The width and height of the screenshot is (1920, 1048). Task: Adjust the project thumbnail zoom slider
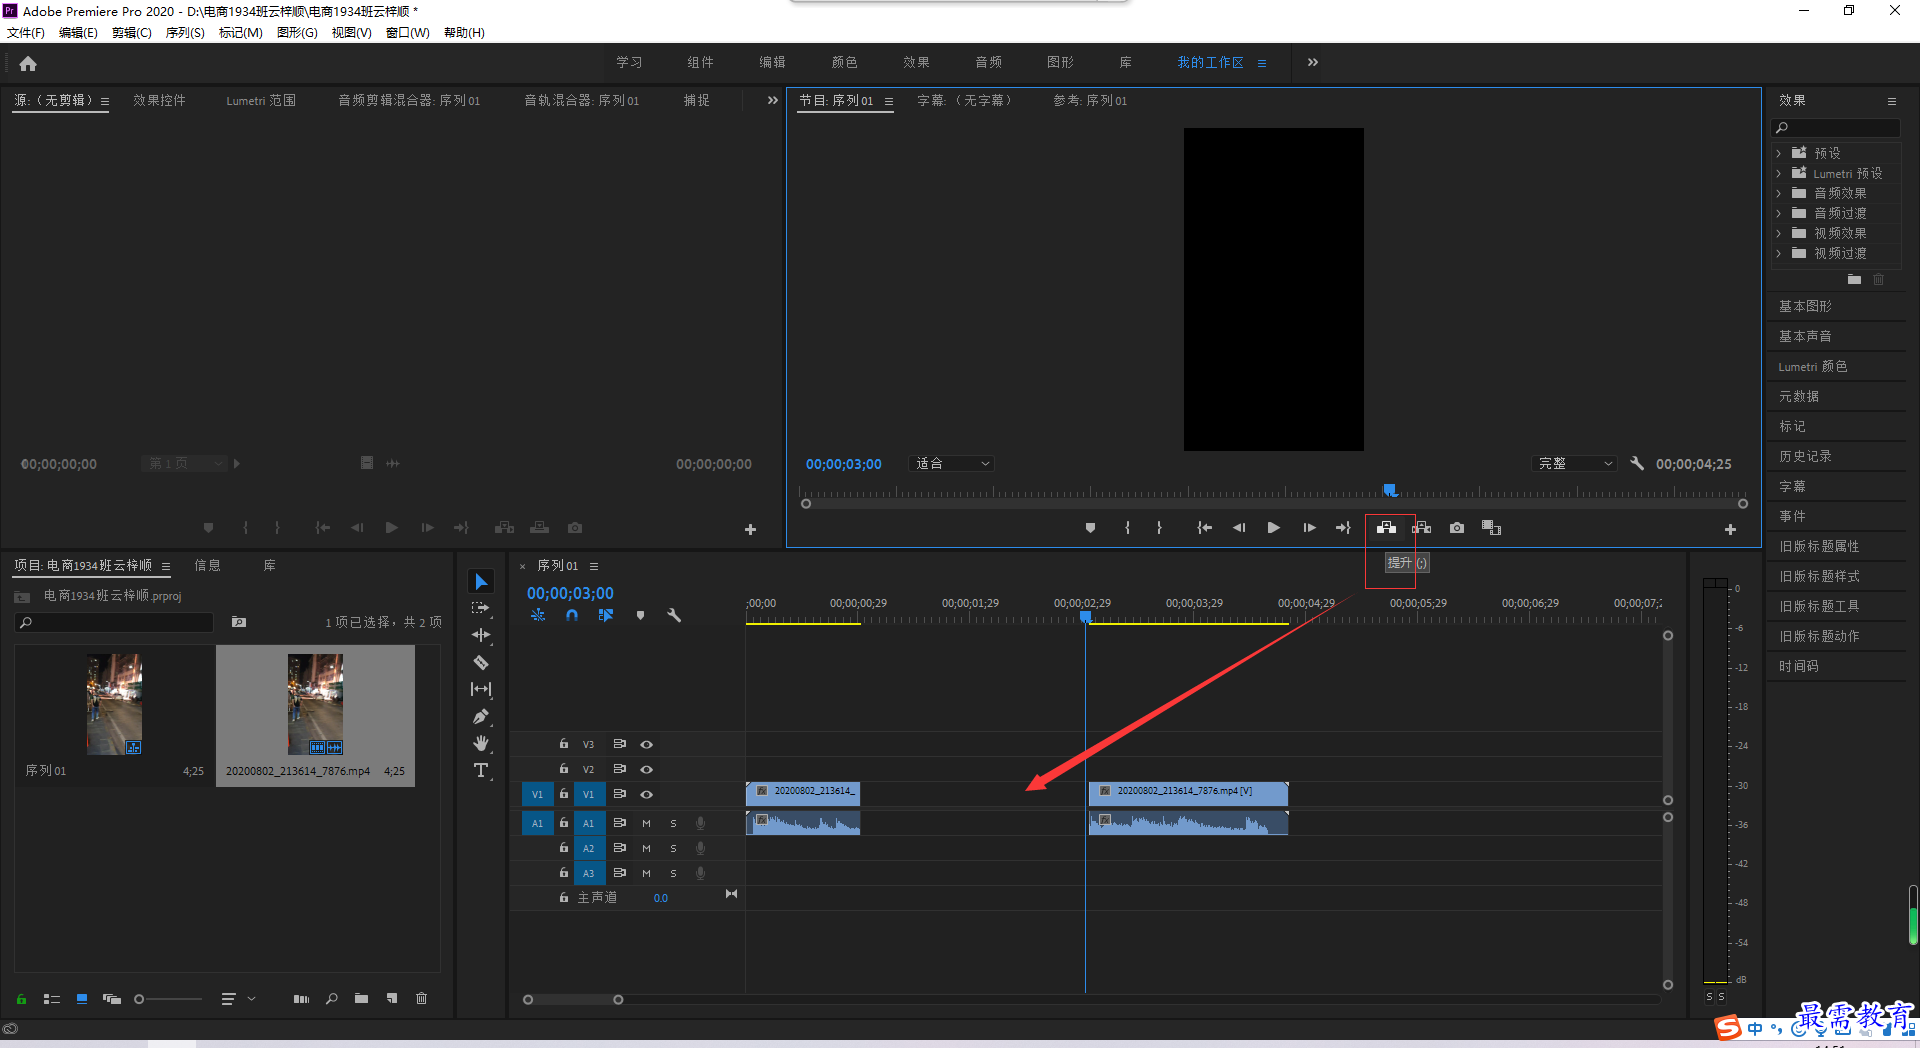[168, 998]
